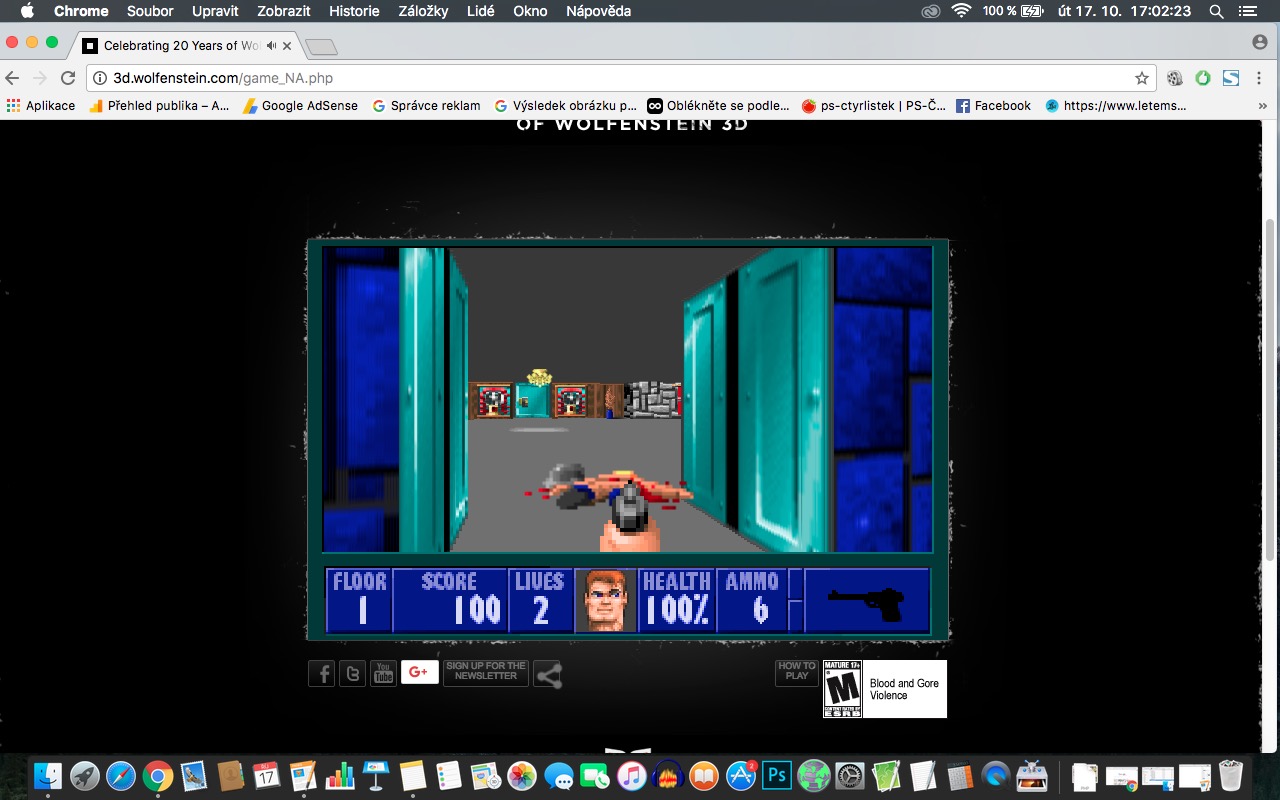Image resolution: width=1280 pixels, height=800 pixels.
Task: Open the Apple menu
Action: (x=26, y=11)
